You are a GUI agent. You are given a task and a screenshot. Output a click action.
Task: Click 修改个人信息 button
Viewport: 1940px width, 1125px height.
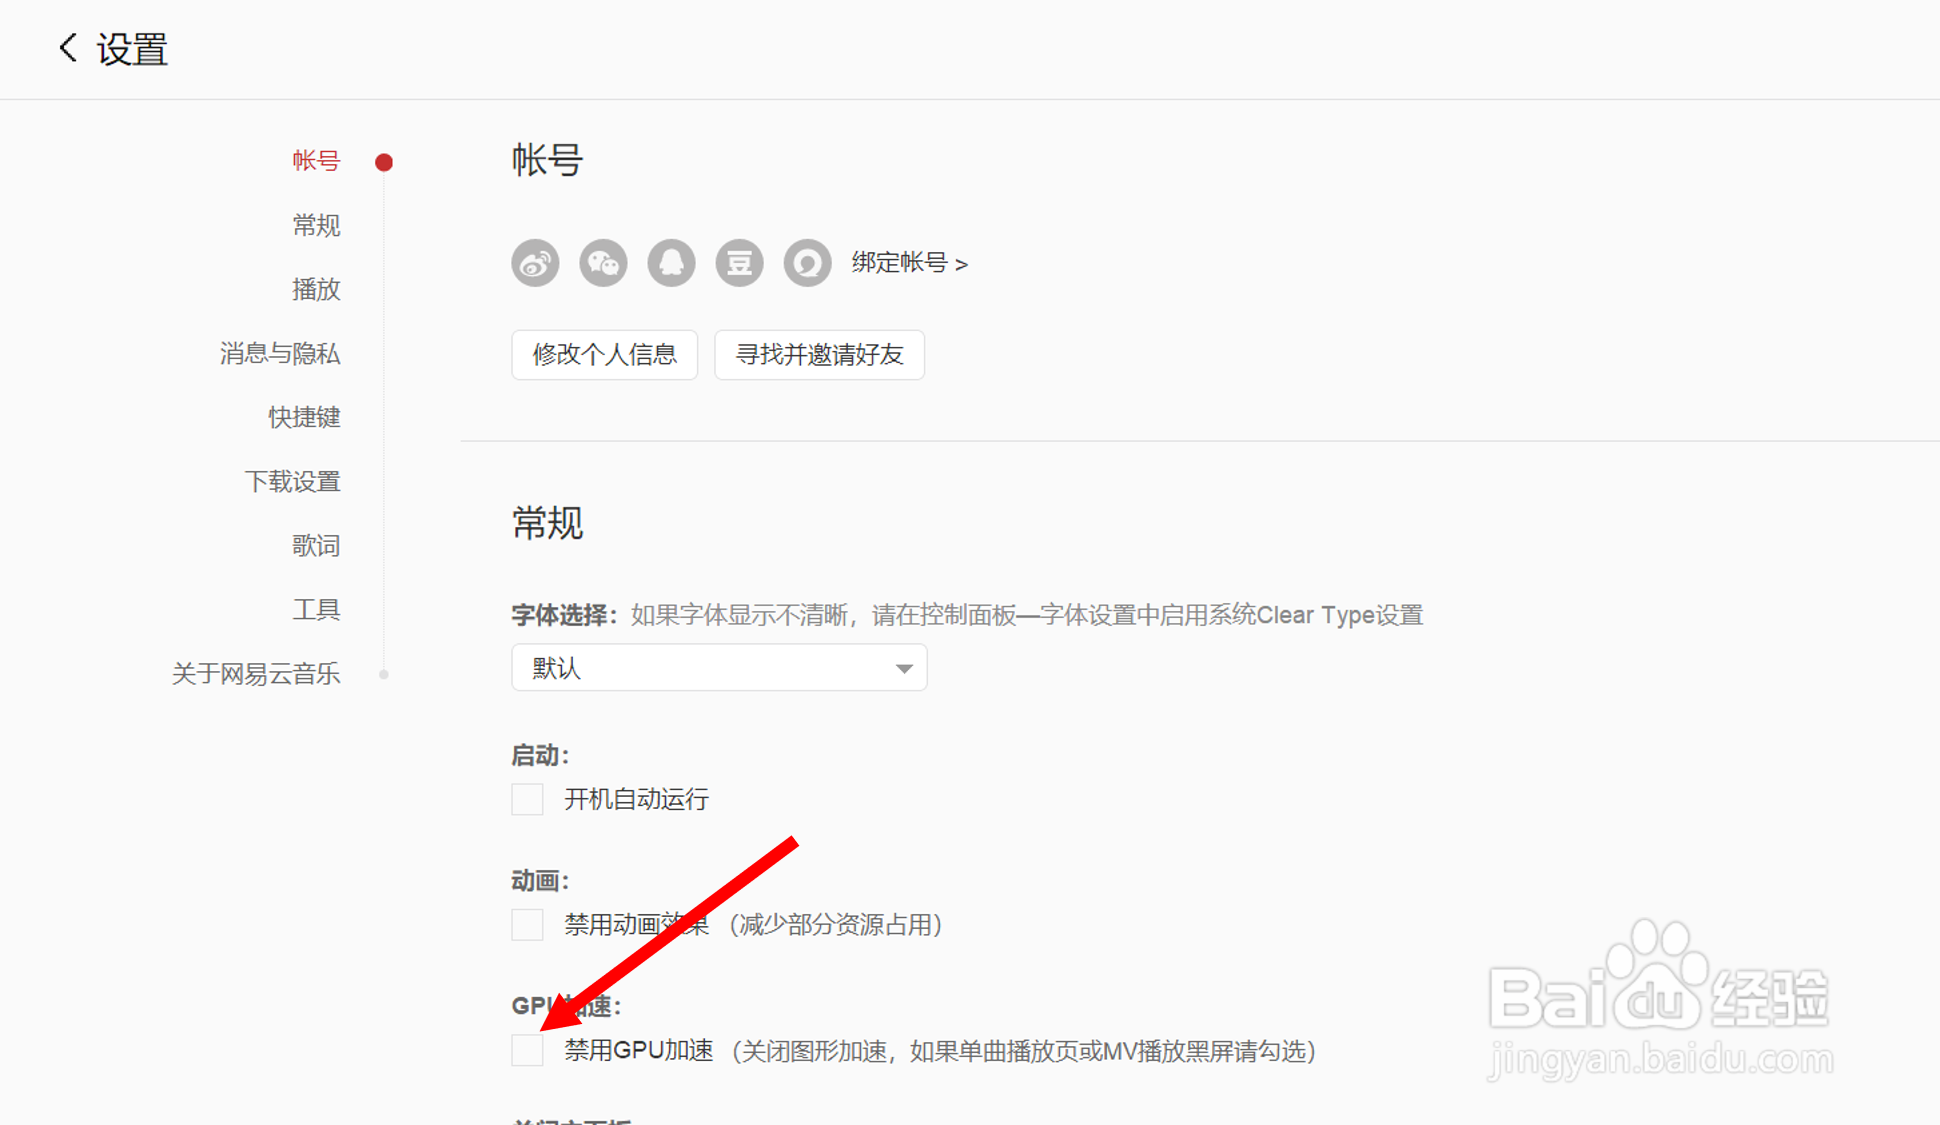[604, 355]
